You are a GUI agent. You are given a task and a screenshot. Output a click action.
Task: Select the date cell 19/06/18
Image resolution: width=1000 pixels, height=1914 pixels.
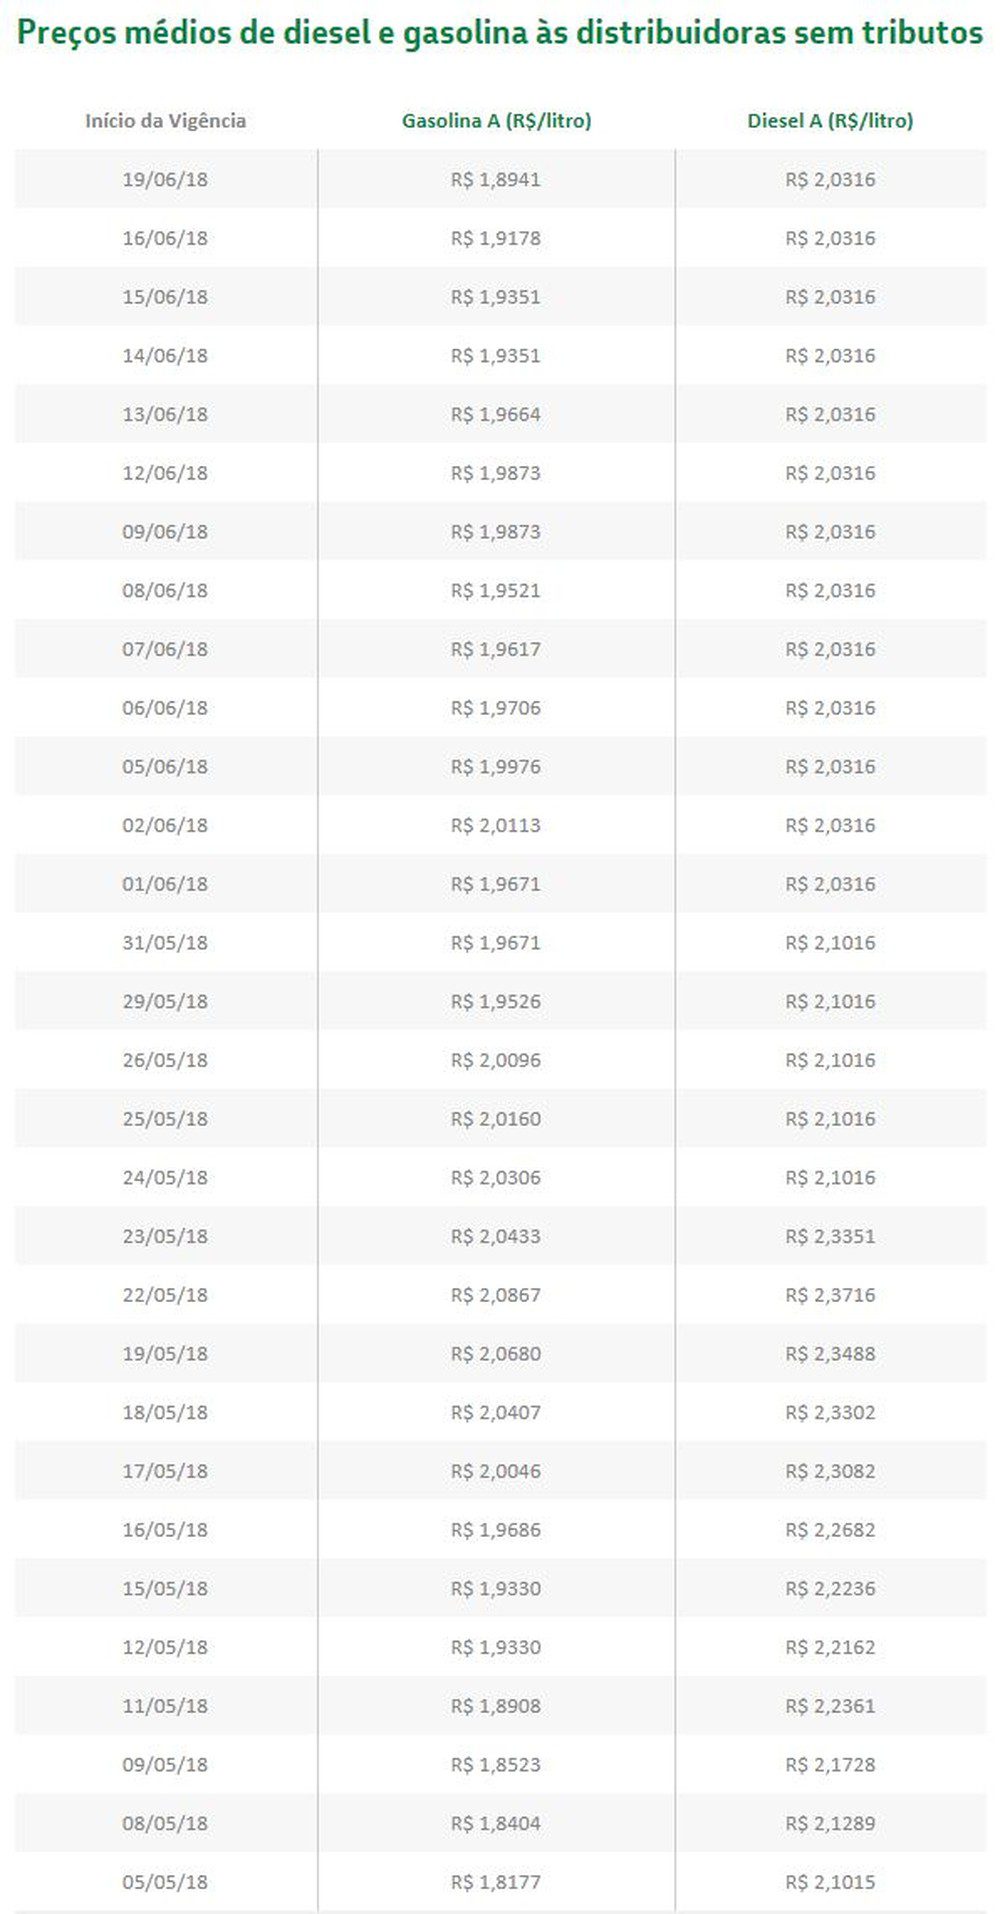tap(165, 180)
